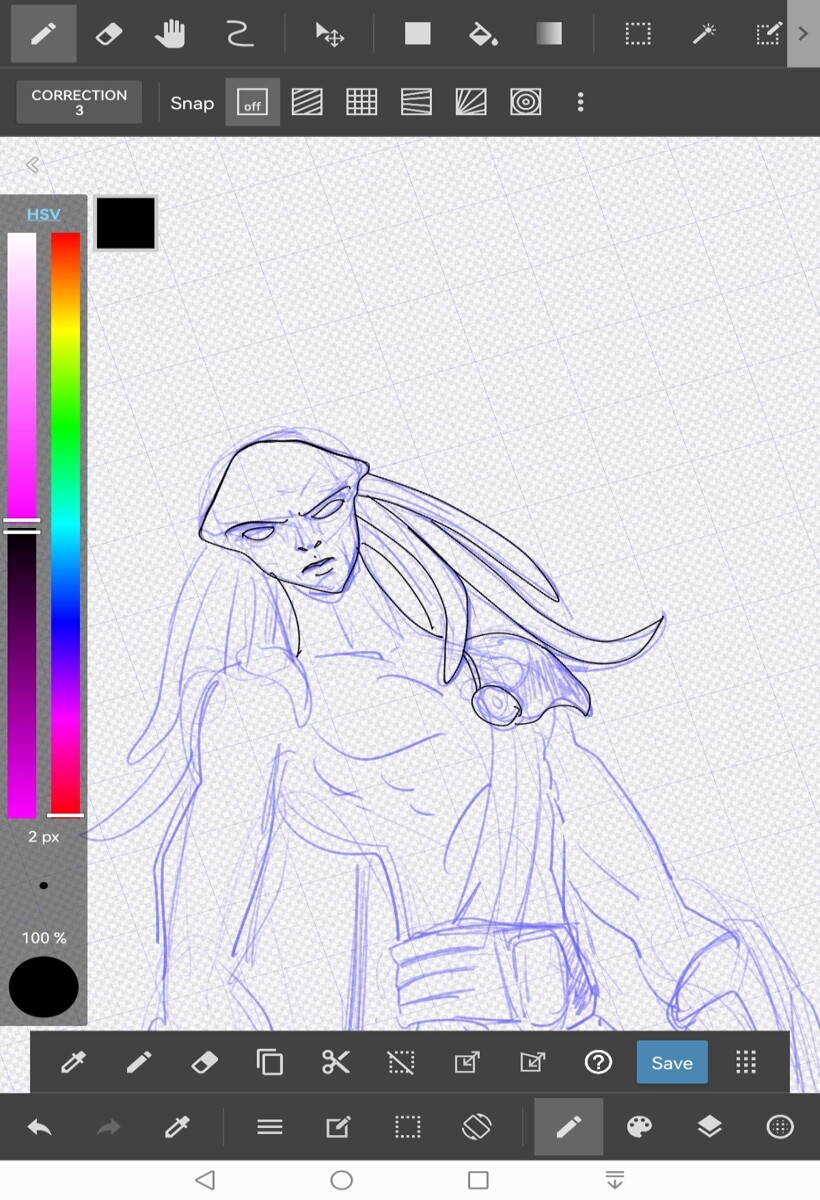Image resolution: width=820 pixels, height=1200 pixels.
Task: Enable parallel lines snap
Action: 307,102
